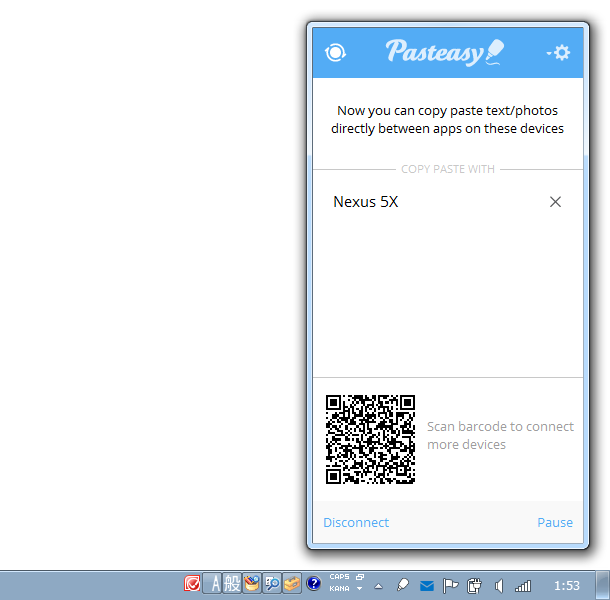Click the Pasteasy sync refresh icon
Screen dimensions: 610x600
coord(335,53)
